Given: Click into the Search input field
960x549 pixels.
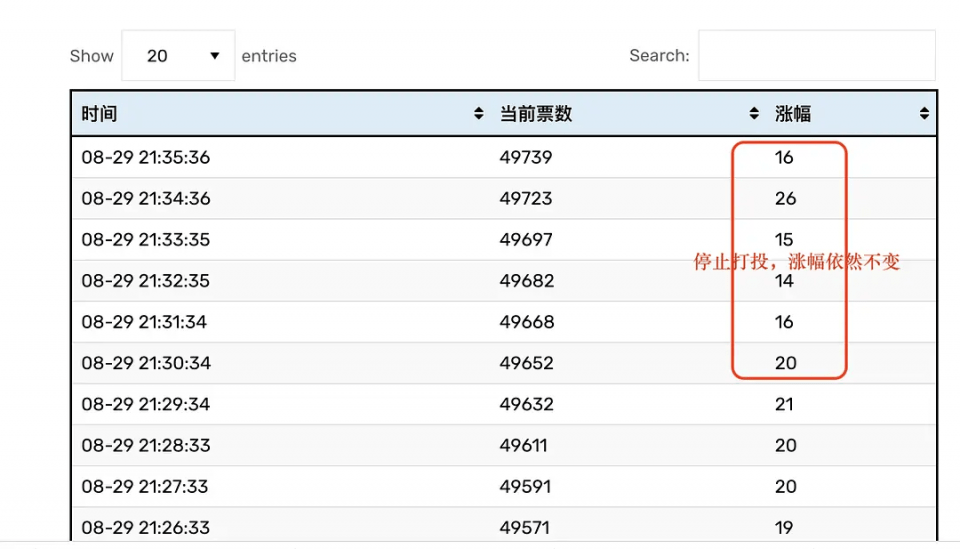Looking at the screenshot, I should click(816, 56).
